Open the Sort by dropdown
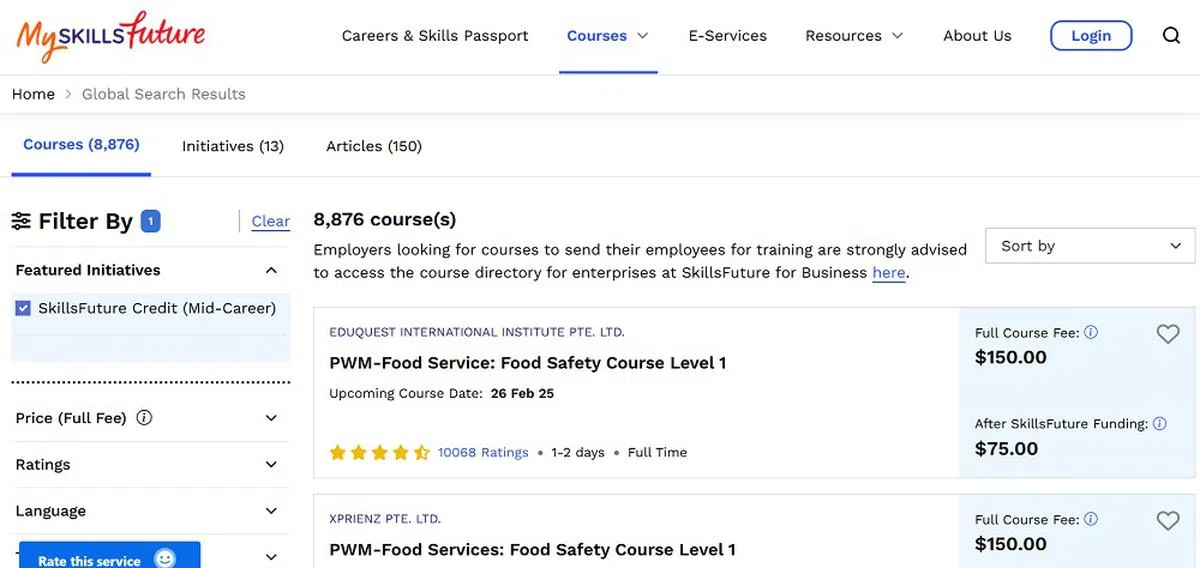1200x568 pixels. point(1090,246)
